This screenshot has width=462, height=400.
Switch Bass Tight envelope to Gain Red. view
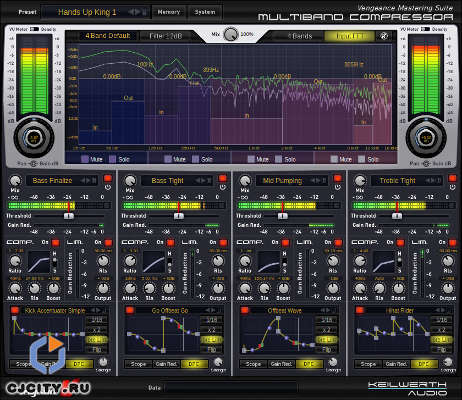point(166,364)
